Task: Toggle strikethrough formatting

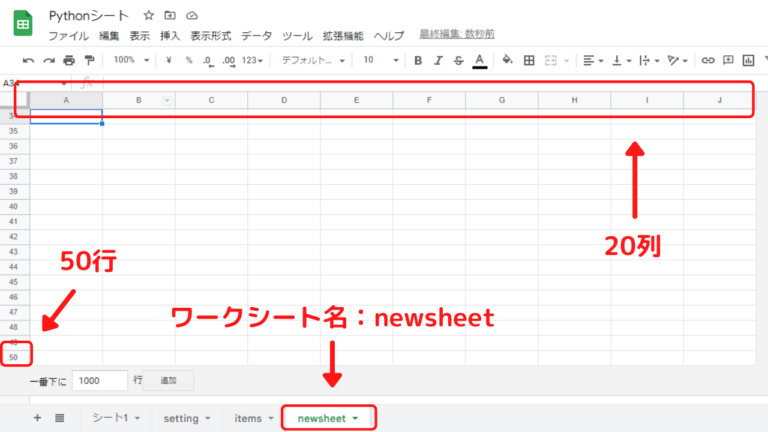Action: click(x=458, y=60)
